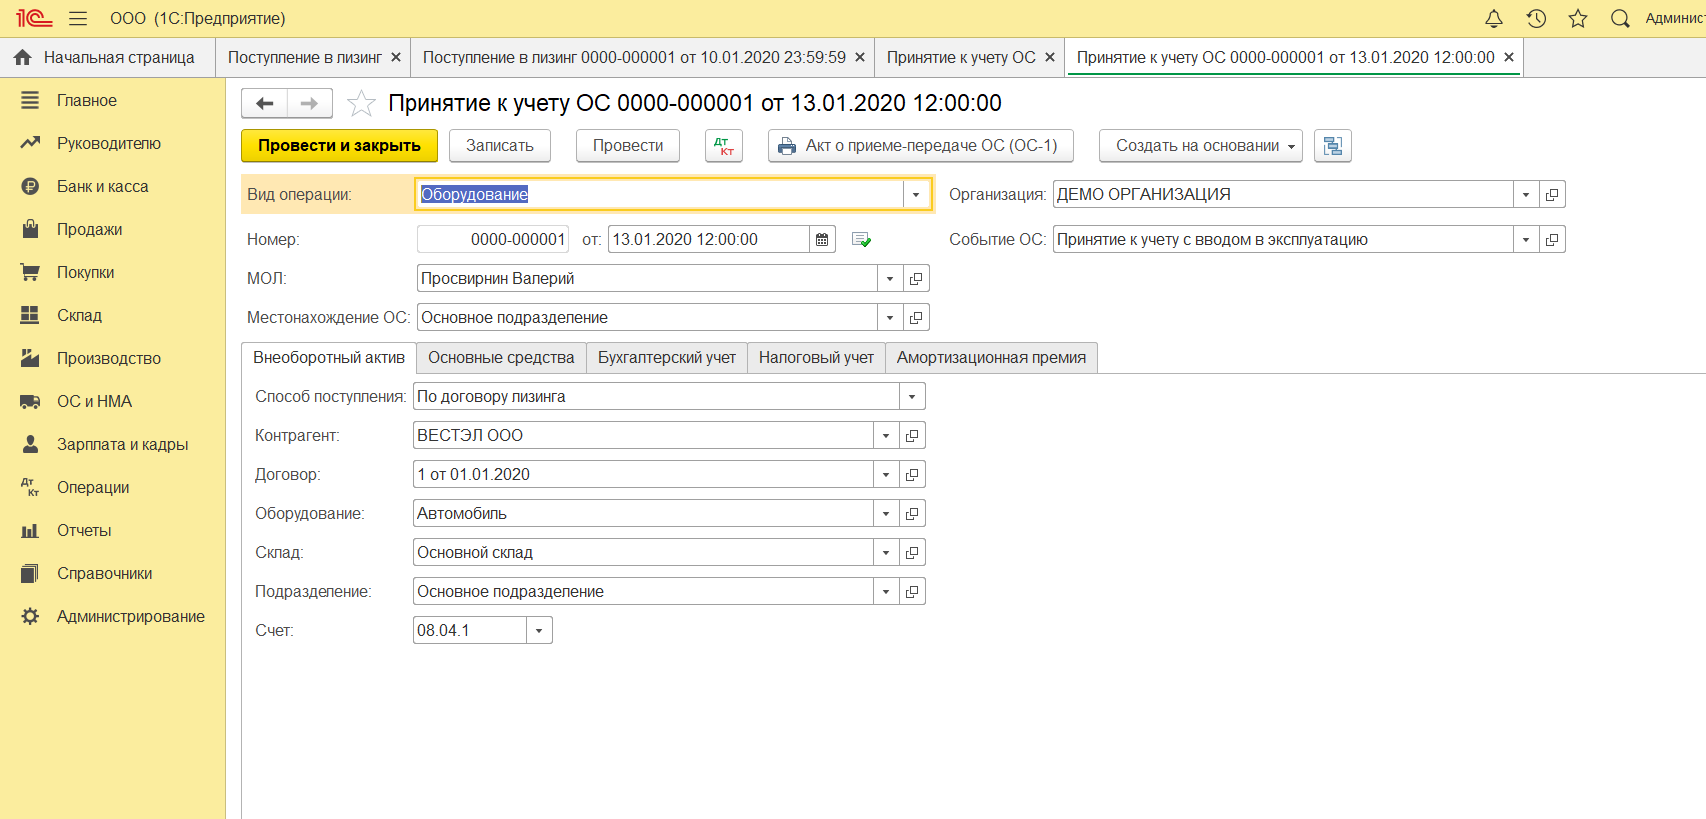Open the history clock icon
This screenshot has height=819, width=1706.
[x=1536, y=18]
